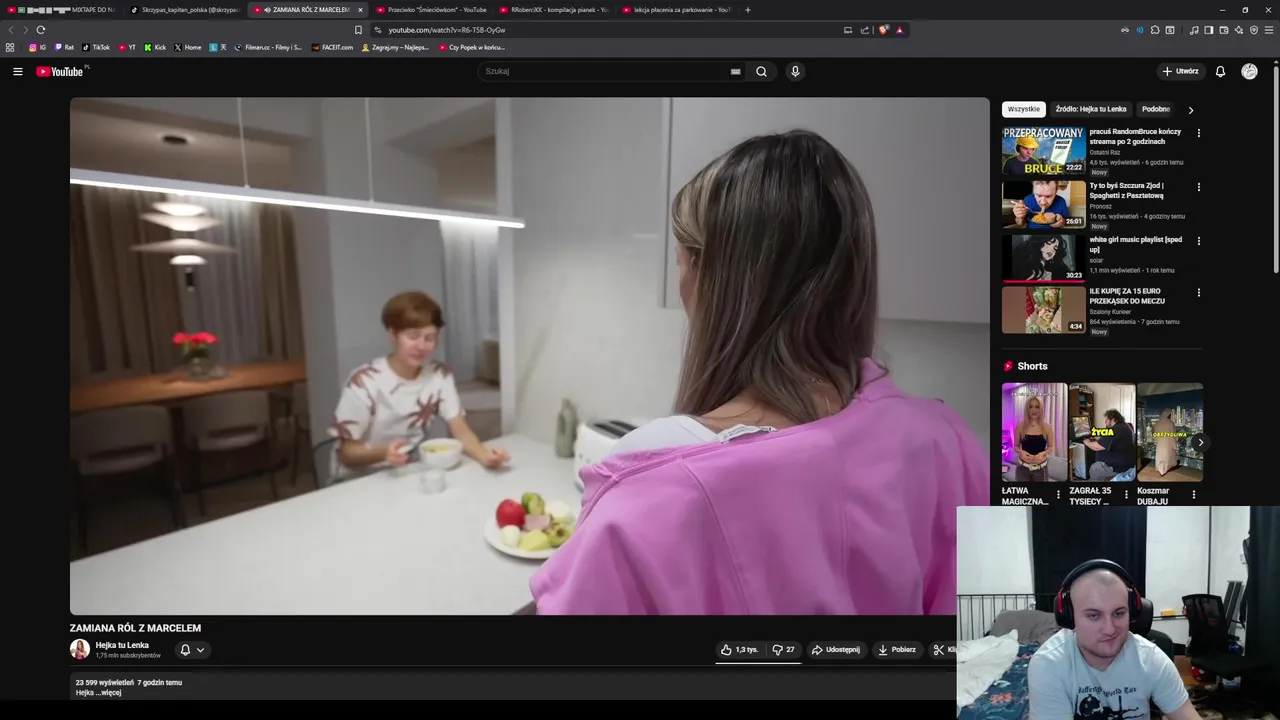This screenshot has width=1280, height=720.
Task: Click the Pobierz download button
Action: (x=897, y=650)
